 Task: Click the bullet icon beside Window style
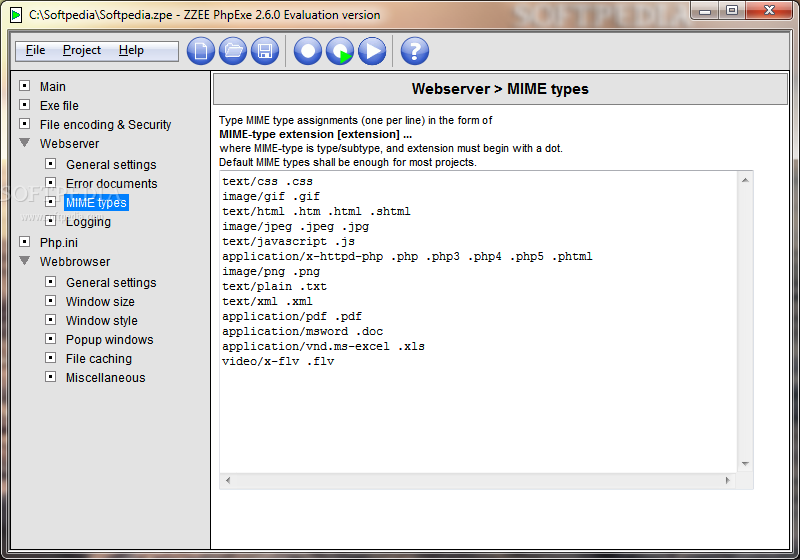51,320
